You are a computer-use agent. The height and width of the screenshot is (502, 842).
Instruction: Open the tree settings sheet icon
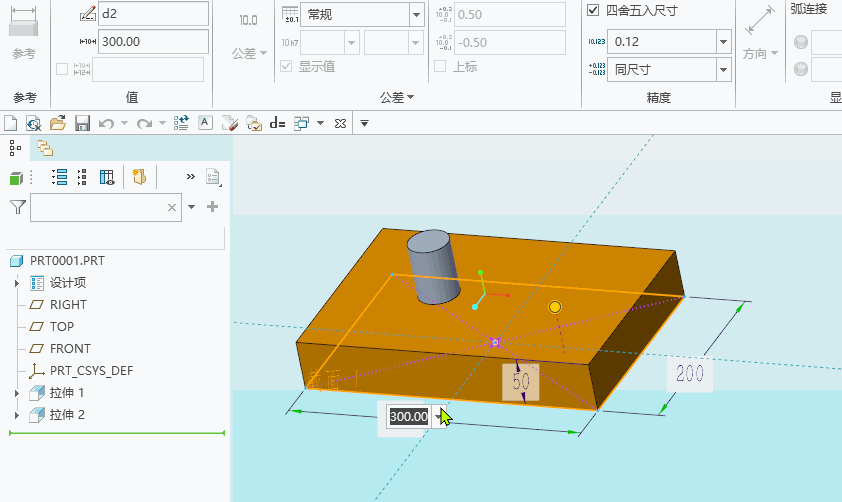click(x=213, y=177)
